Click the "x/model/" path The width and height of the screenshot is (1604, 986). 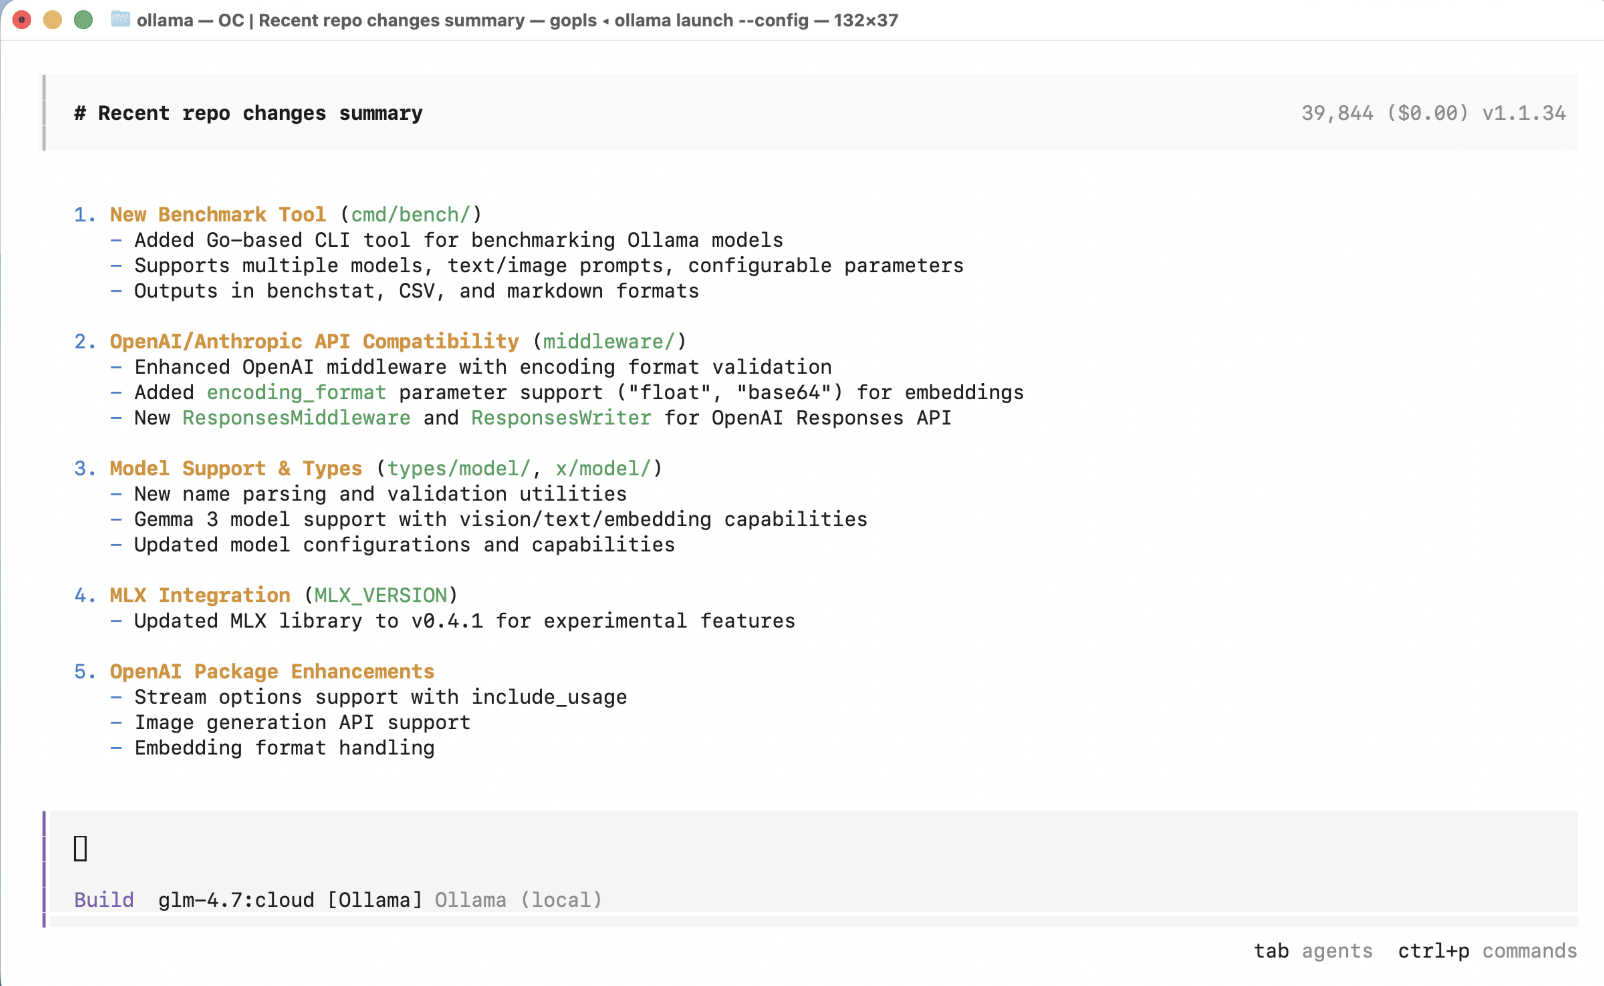[x=603, y=468]
